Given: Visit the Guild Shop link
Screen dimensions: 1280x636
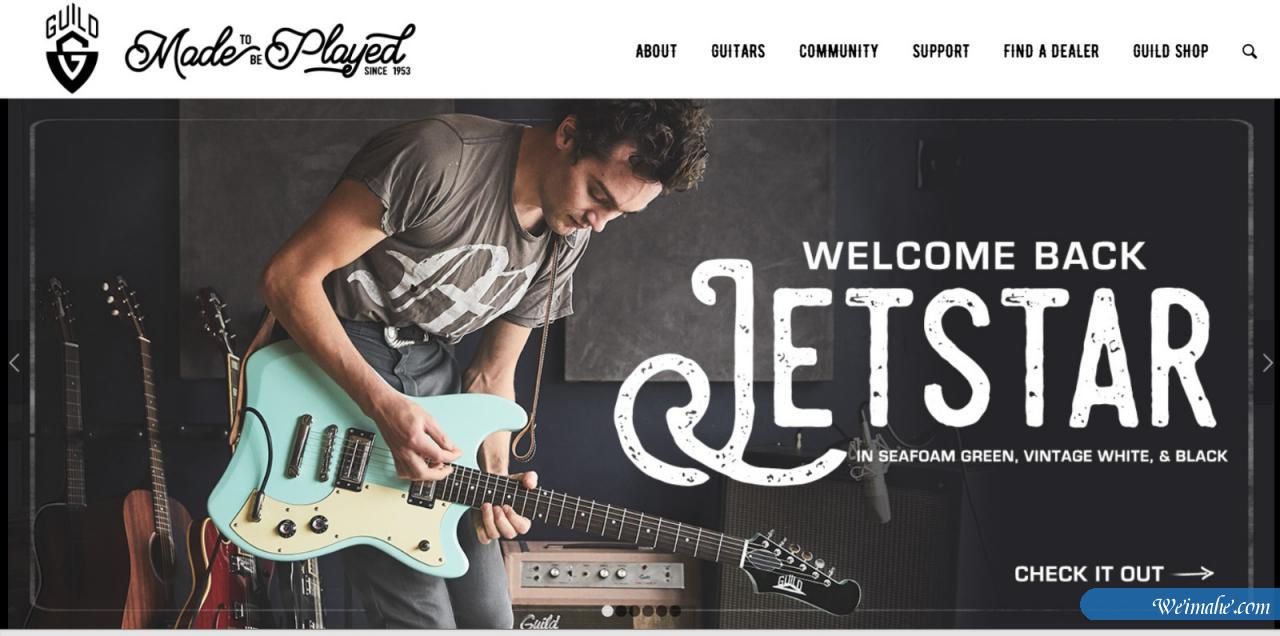Looking at the screenshot, I should 1171,51.
